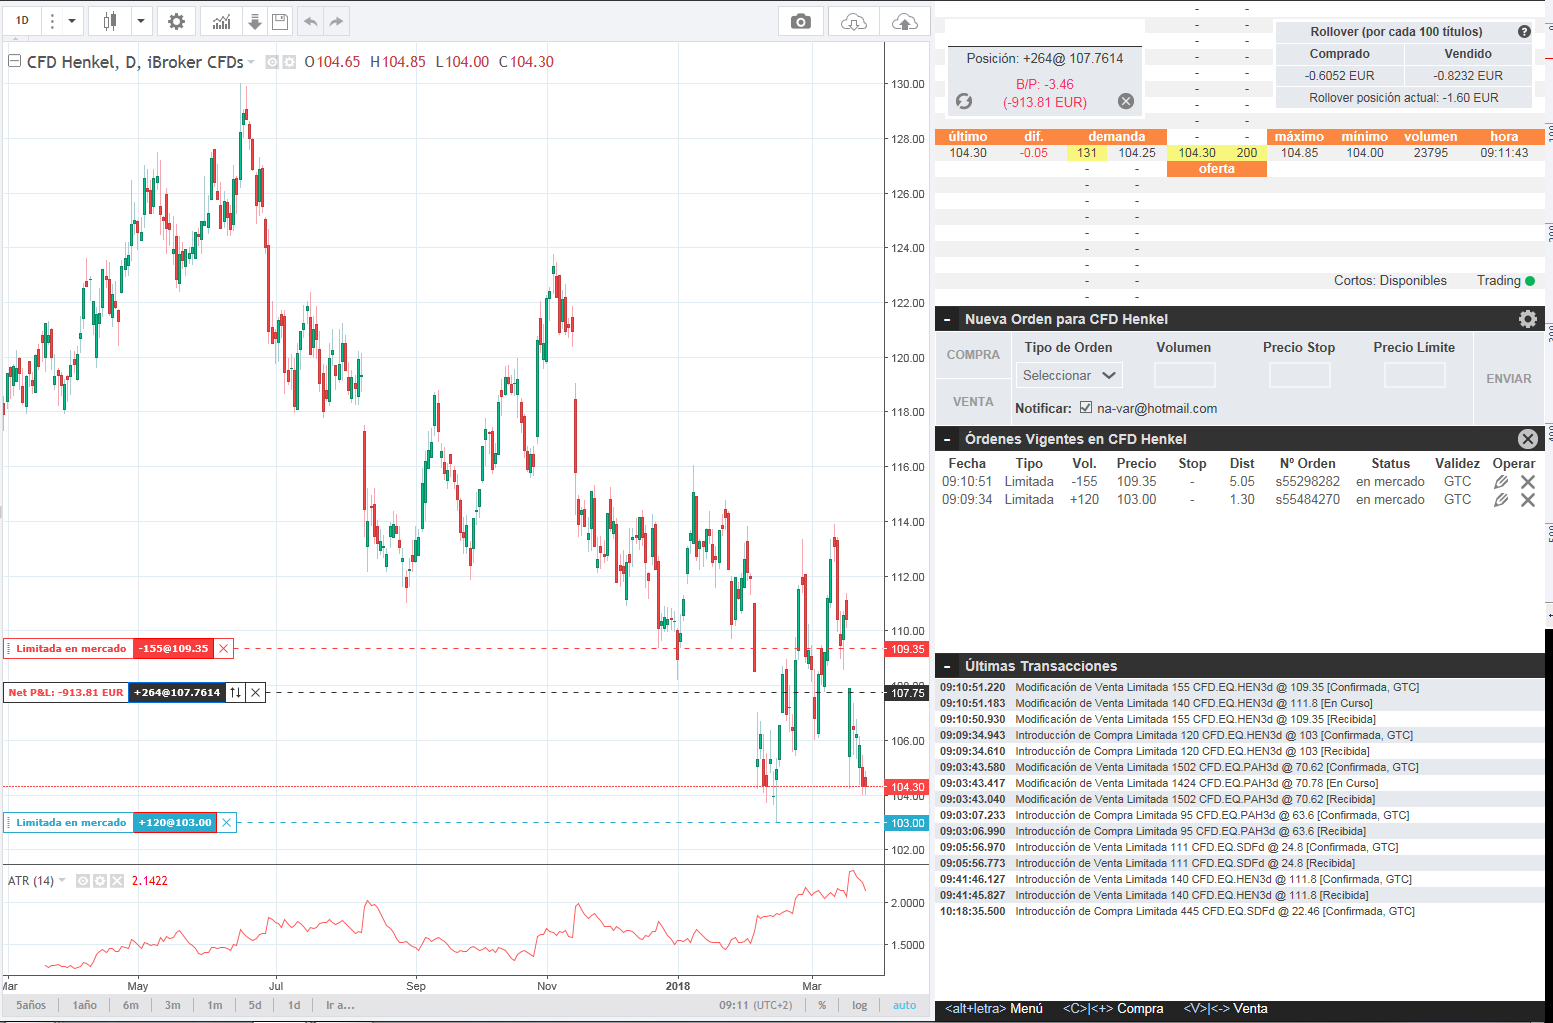
Task: Open the time interval dropdown arrow
Action: point(72,21)
